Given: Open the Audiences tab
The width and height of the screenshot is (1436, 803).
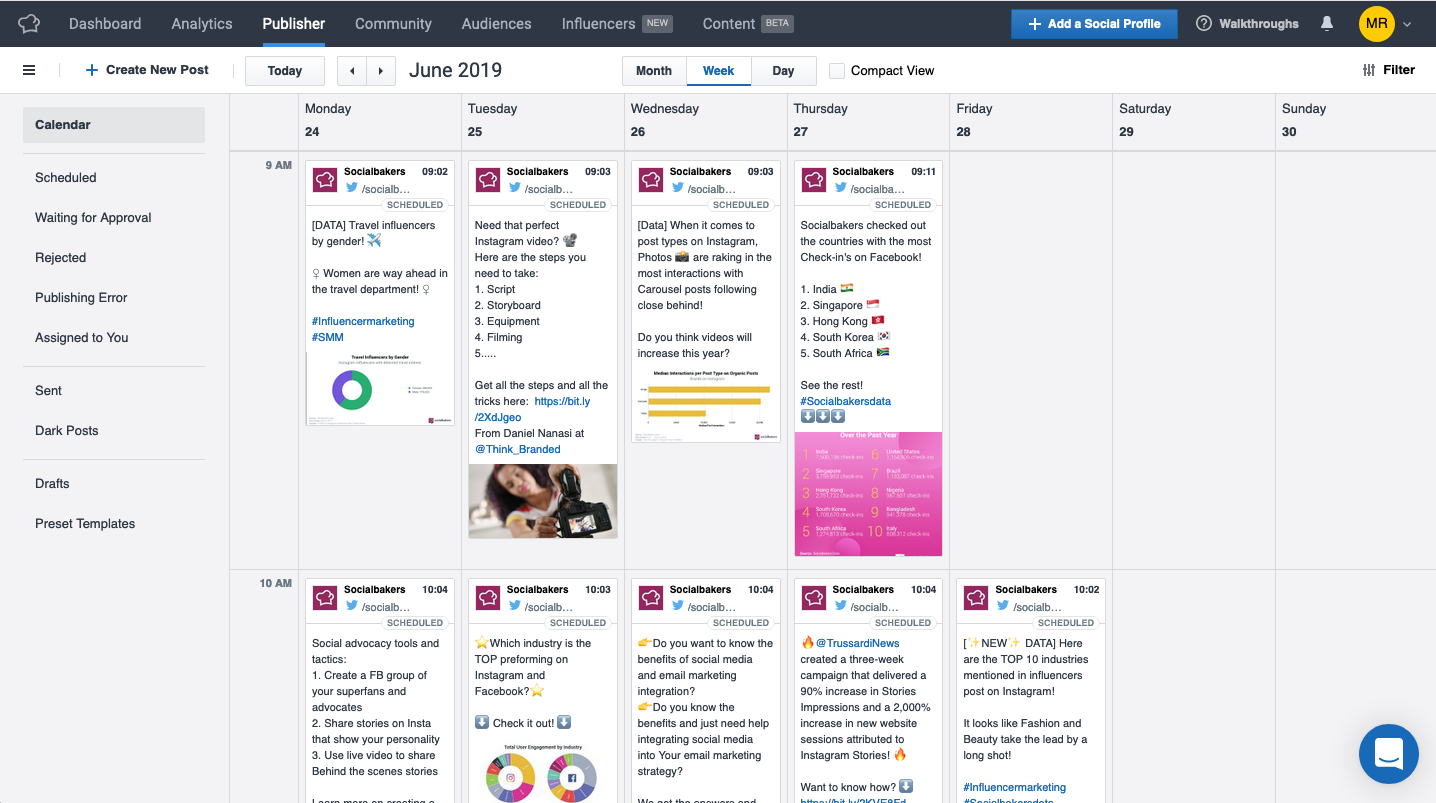Looking at the screenshot, I should 496,23.
